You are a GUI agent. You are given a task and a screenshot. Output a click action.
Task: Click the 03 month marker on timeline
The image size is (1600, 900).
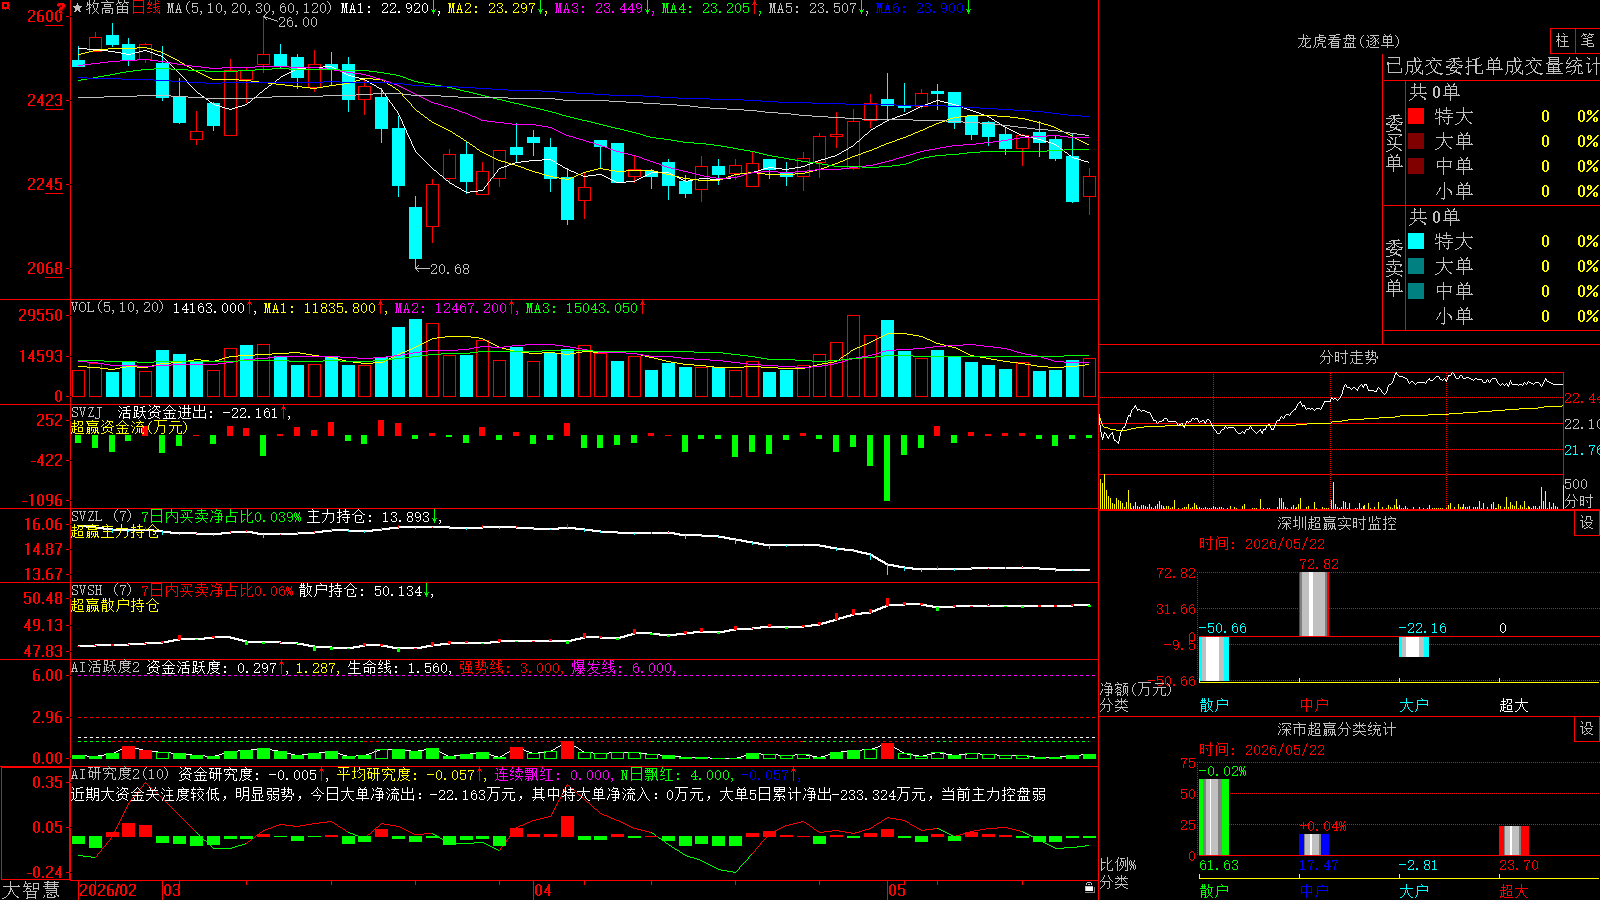[x=172, y=890]
